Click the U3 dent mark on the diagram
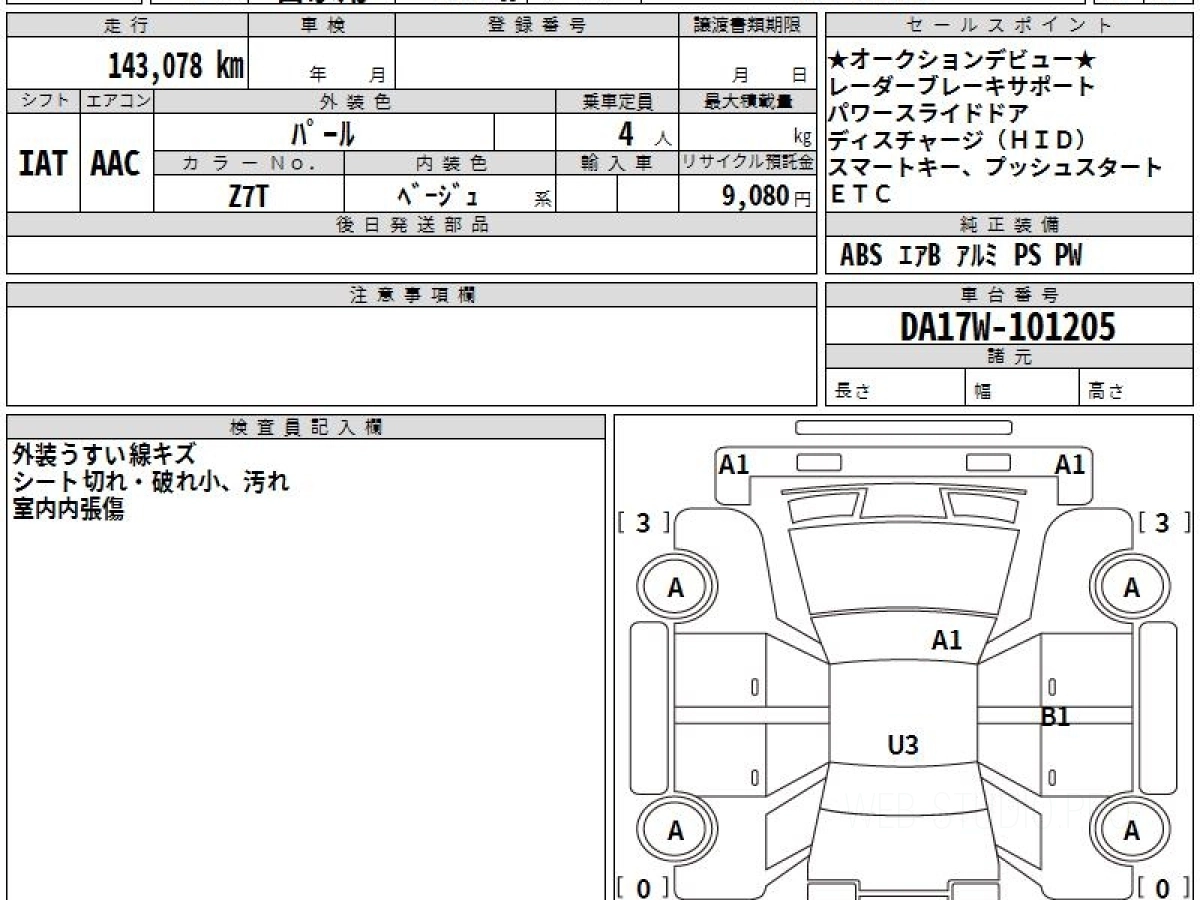The image size is (1200, 900). (x=903, y=744)
